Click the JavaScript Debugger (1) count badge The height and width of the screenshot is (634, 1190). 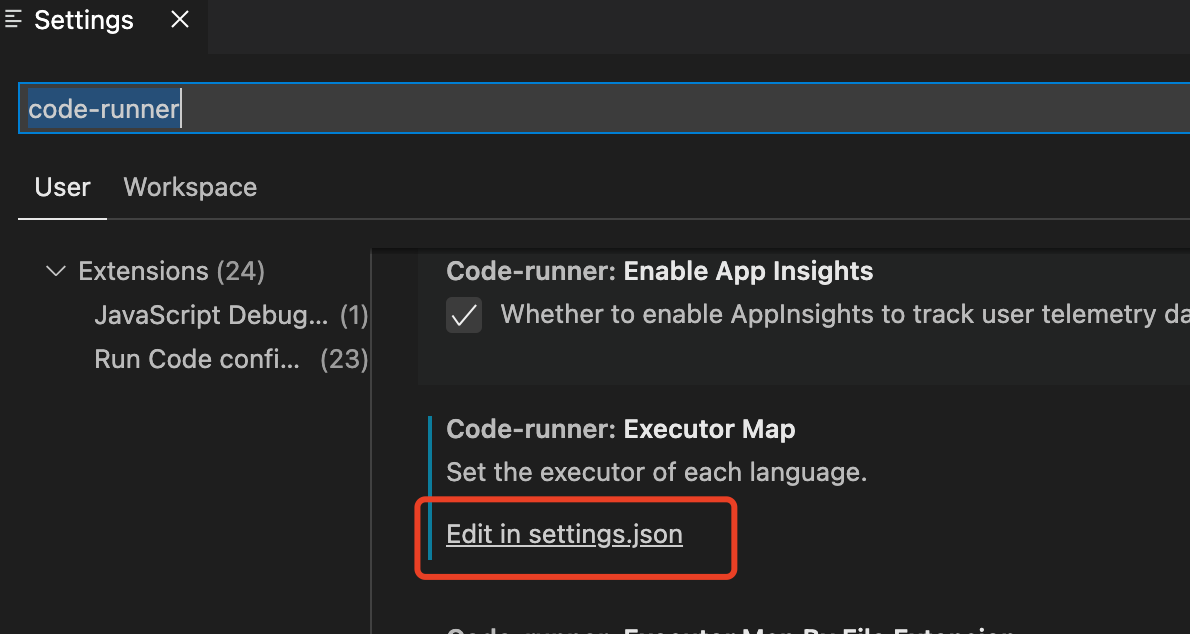point(354,316)
